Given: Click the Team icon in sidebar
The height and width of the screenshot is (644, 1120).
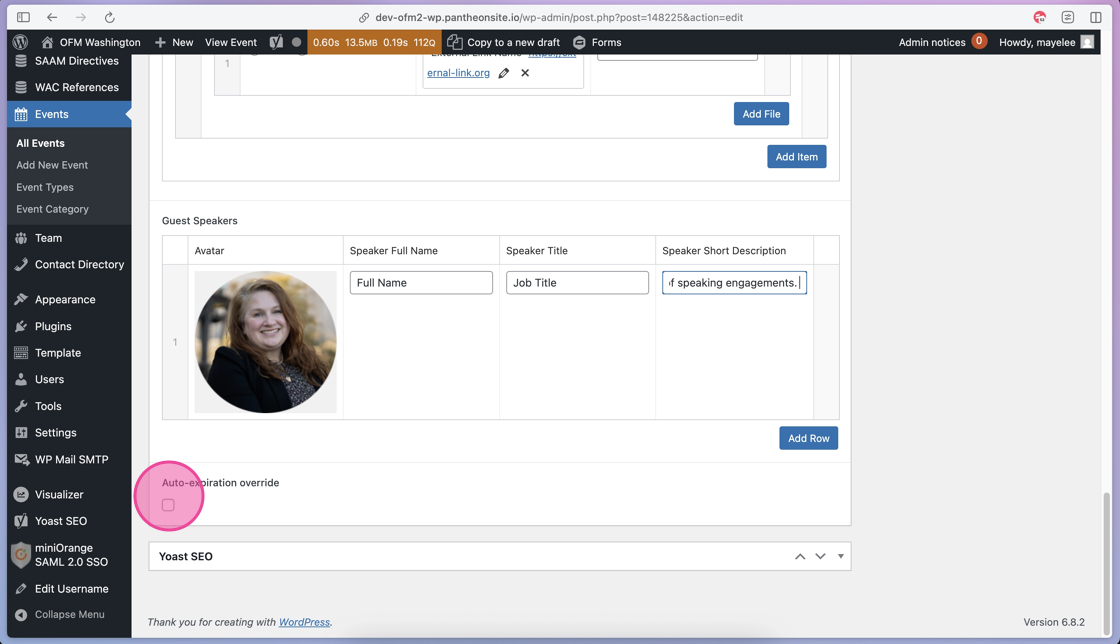Looking at the screenshot, I should click(21, 238).
